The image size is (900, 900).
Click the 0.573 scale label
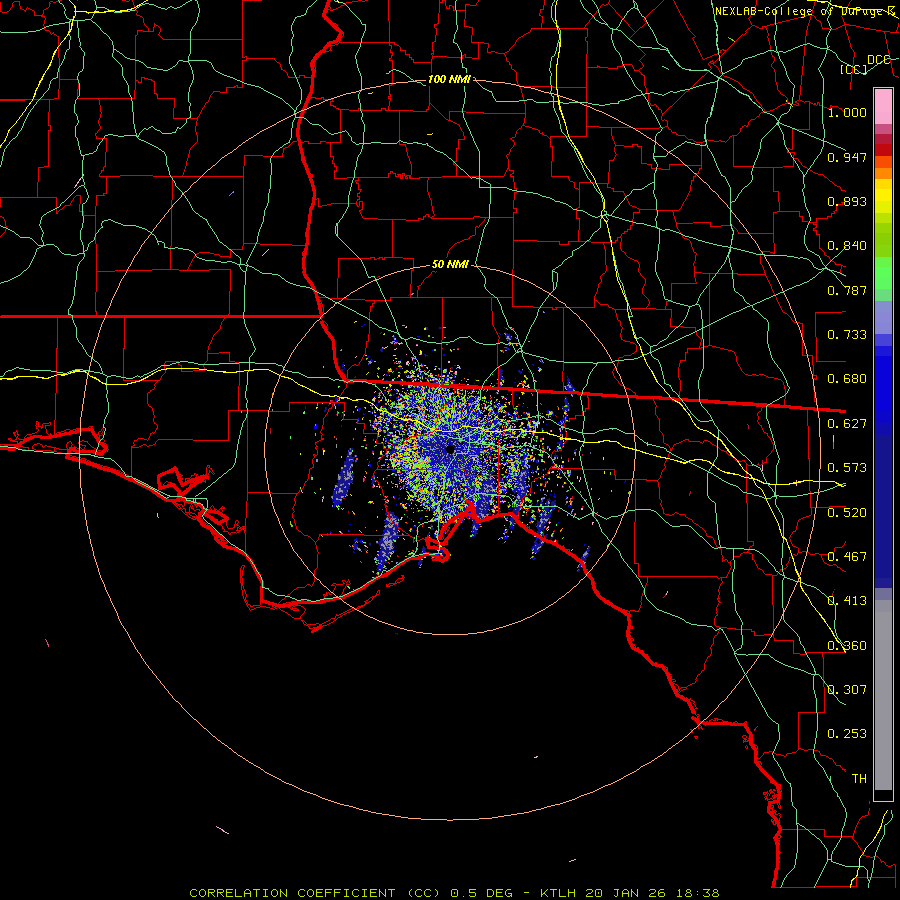pyautogui.click(x=847, y=468)
